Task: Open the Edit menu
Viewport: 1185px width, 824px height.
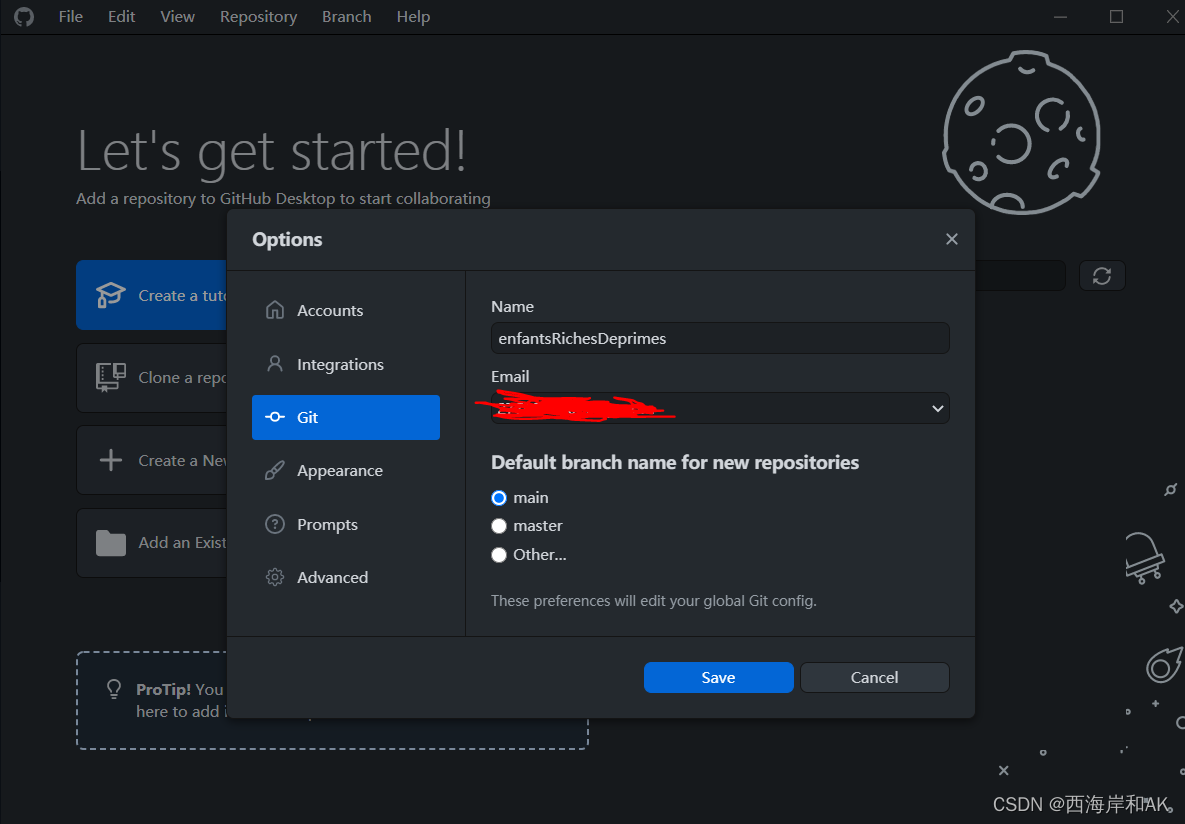Action: 121,17
